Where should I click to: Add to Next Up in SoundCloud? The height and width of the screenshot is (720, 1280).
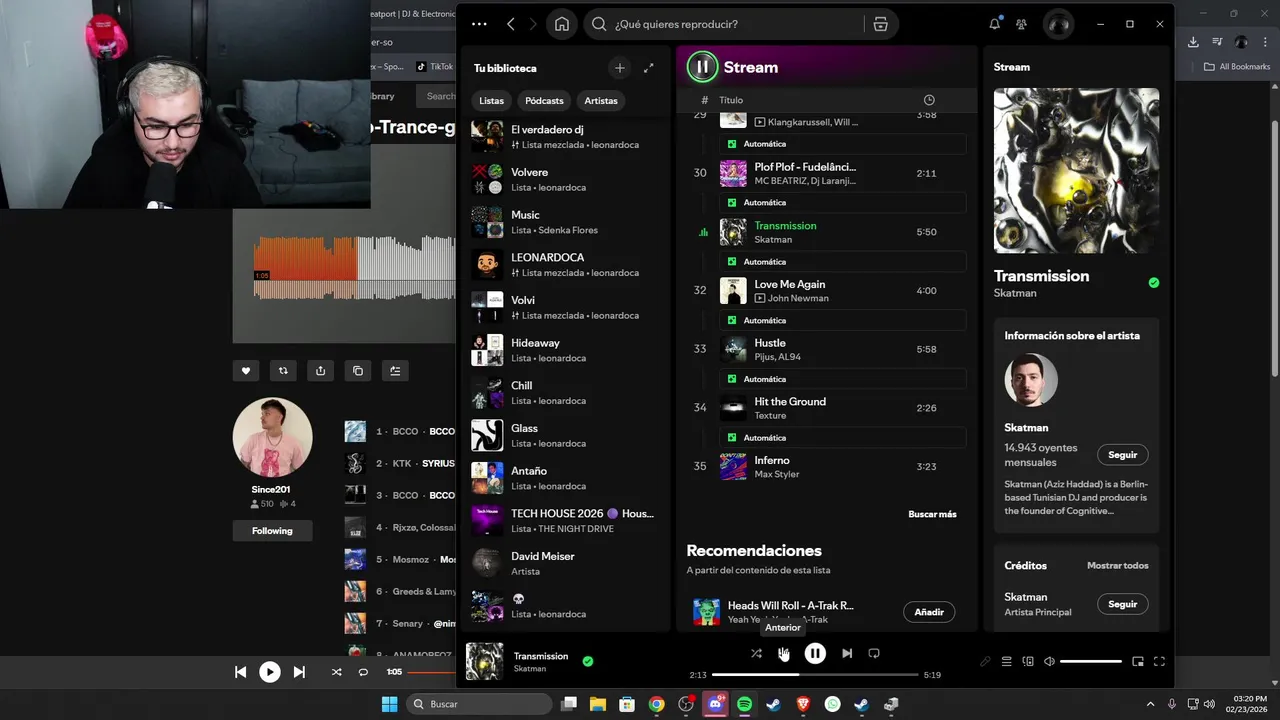395,370
